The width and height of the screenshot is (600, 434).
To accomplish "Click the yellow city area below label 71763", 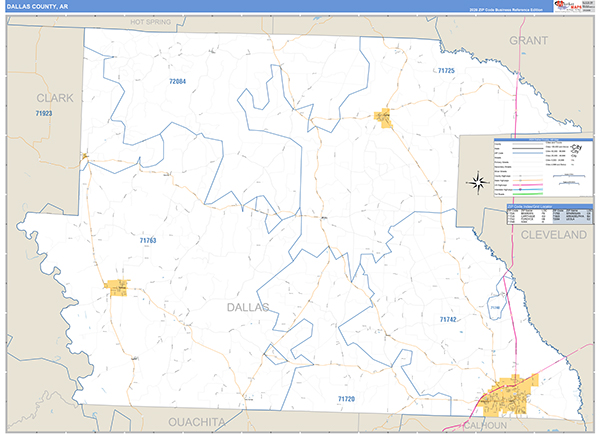I will point(117,288).
